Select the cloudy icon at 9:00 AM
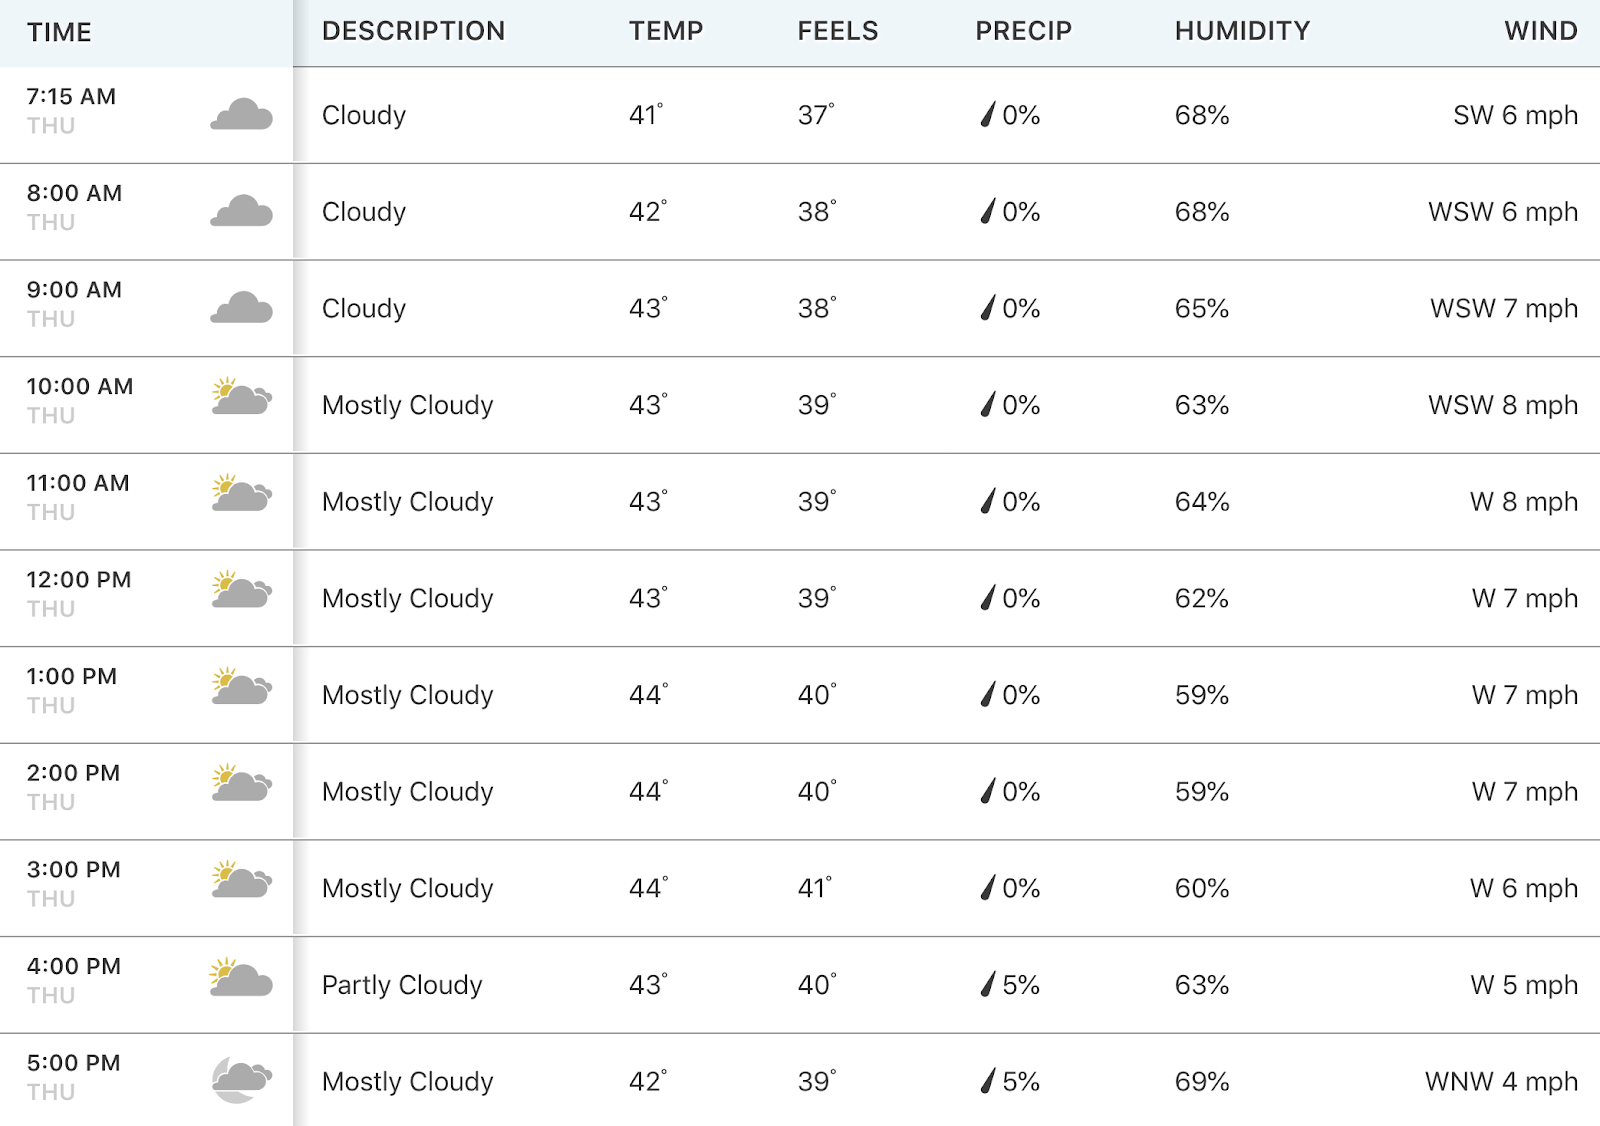The height and width of the screenshot is (1126, 1600). 241,308
